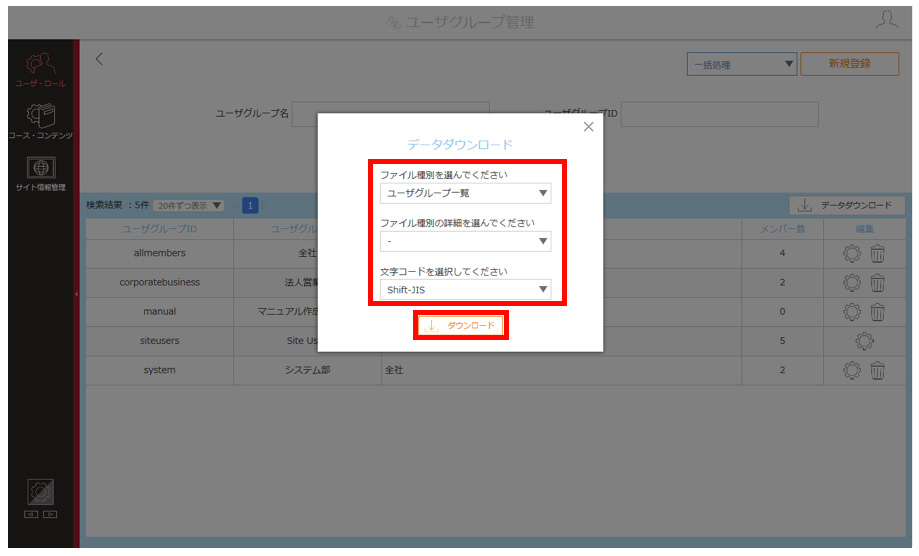Screen dimensions: 919x556
Task: Click the ダウンロード button in the dialog
Action: (461, 325)
